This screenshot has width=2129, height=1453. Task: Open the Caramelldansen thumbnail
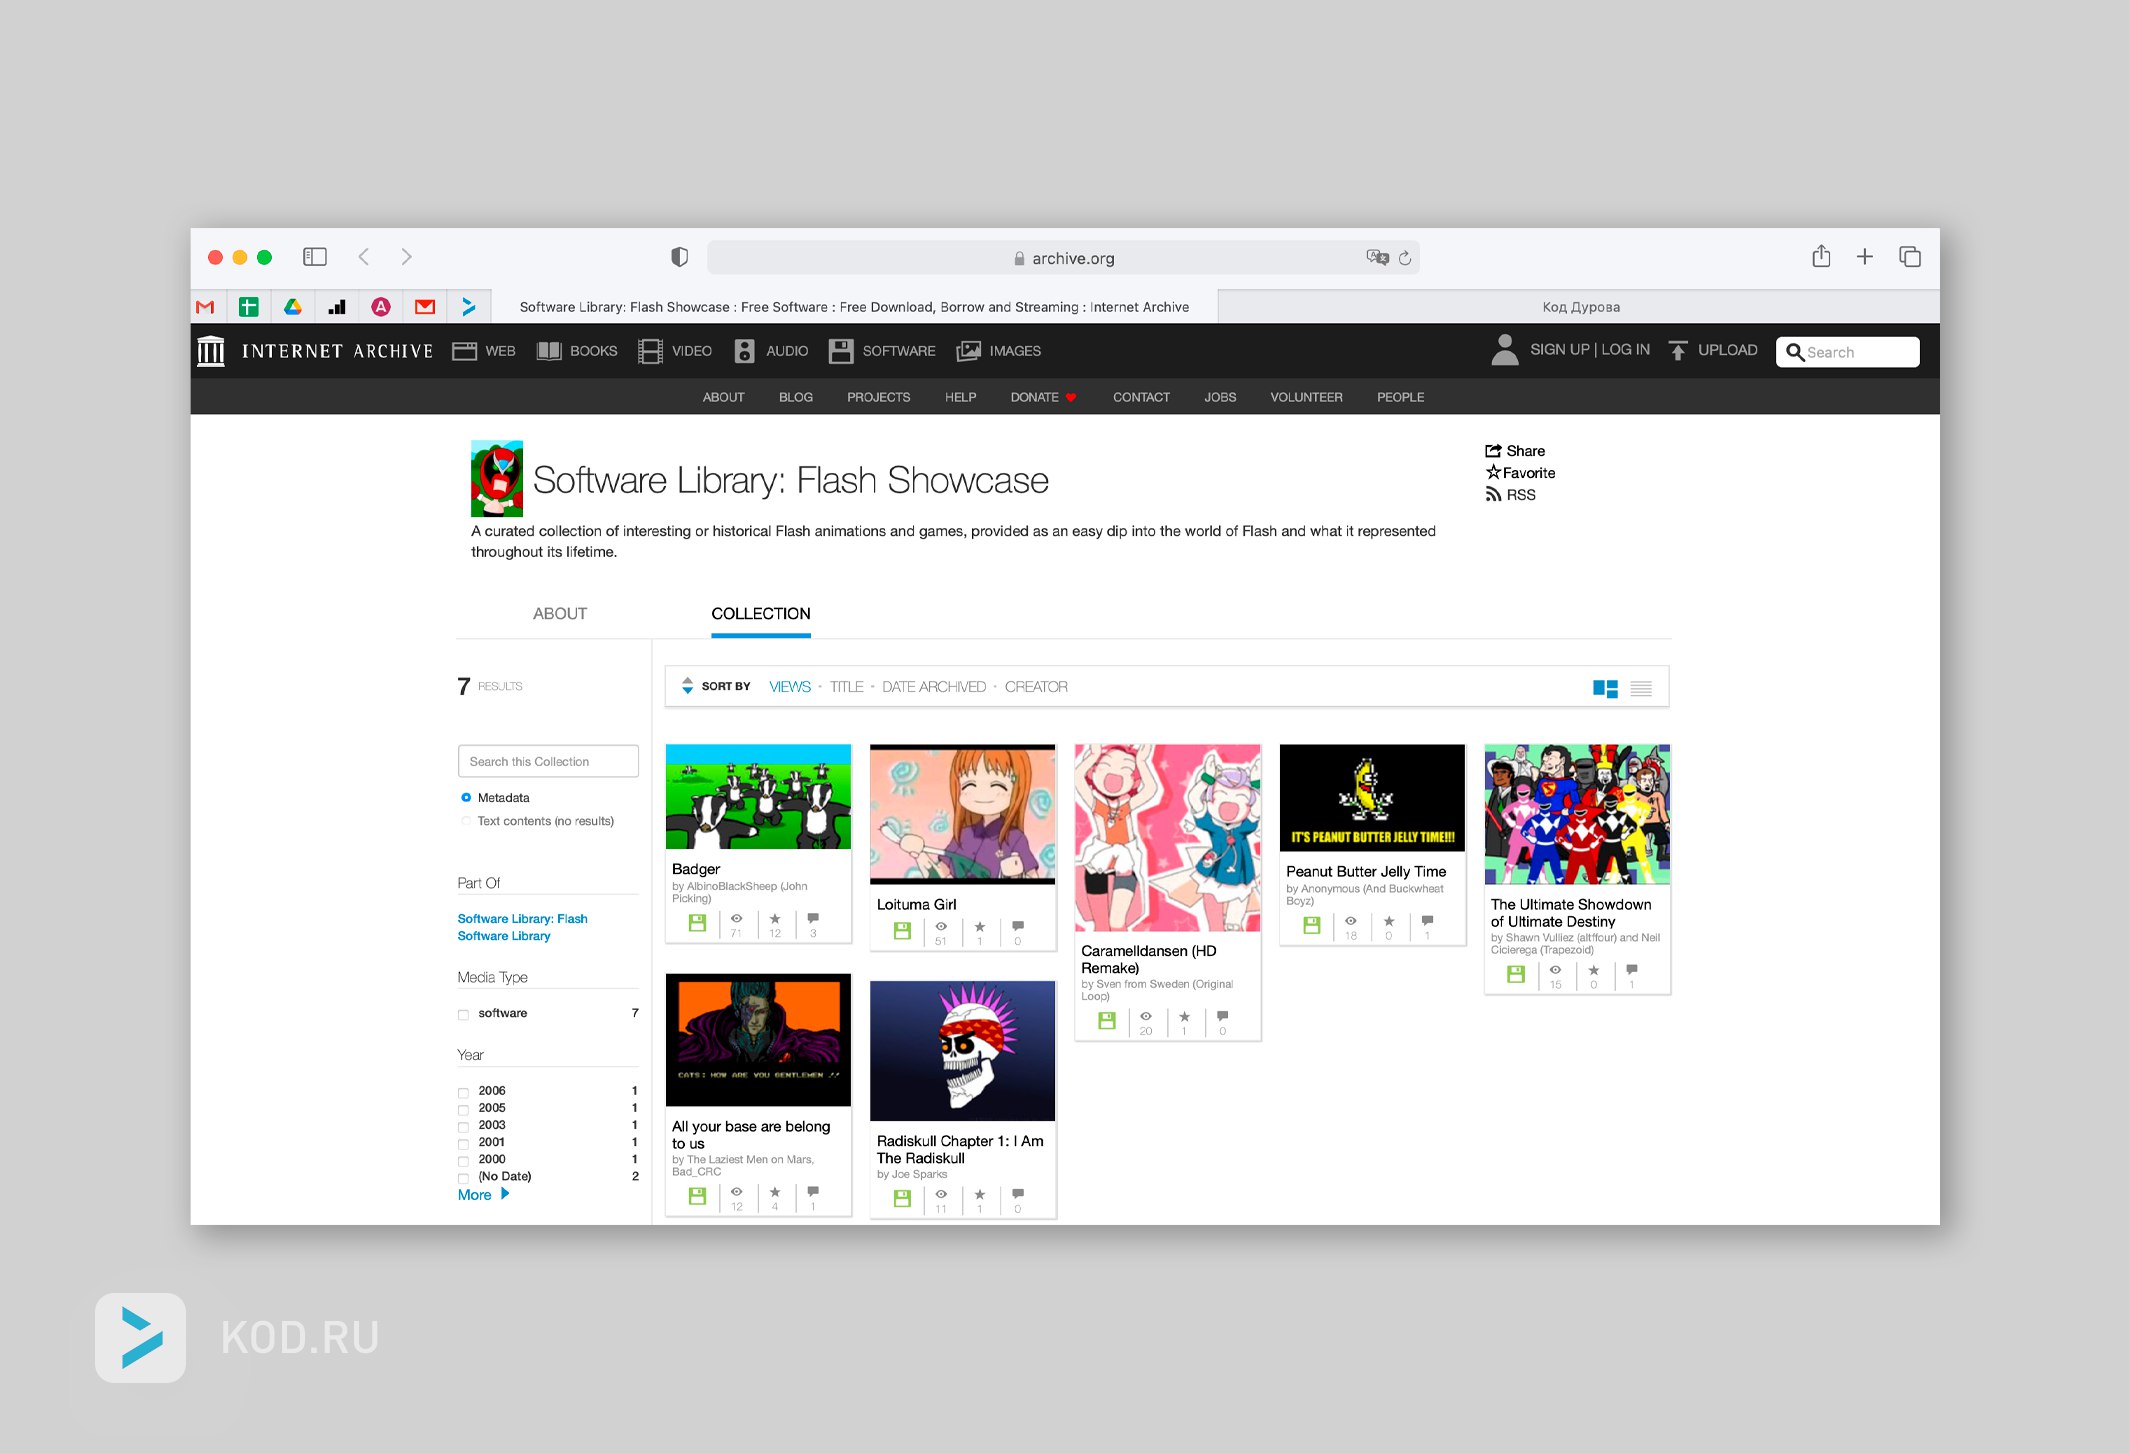[x=1167, y=838]
